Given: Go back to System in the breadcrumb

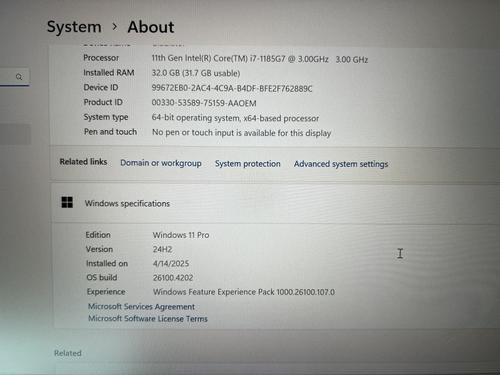Looking at the screenshot, I should pyautogui.click(x=74, y=27).
